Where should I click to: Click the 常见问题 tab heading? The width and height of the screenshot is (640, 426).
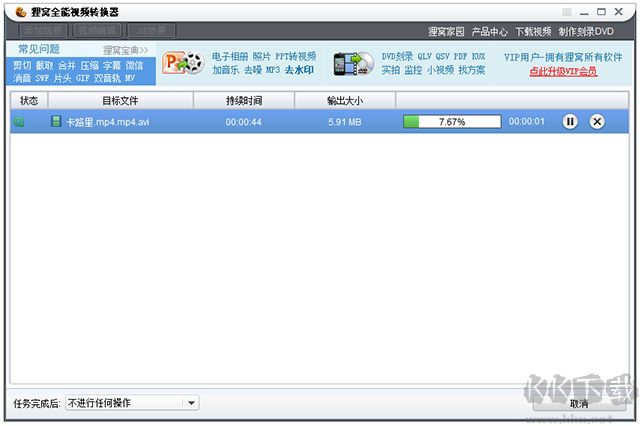pyautogui.click(x=39, y=49)
